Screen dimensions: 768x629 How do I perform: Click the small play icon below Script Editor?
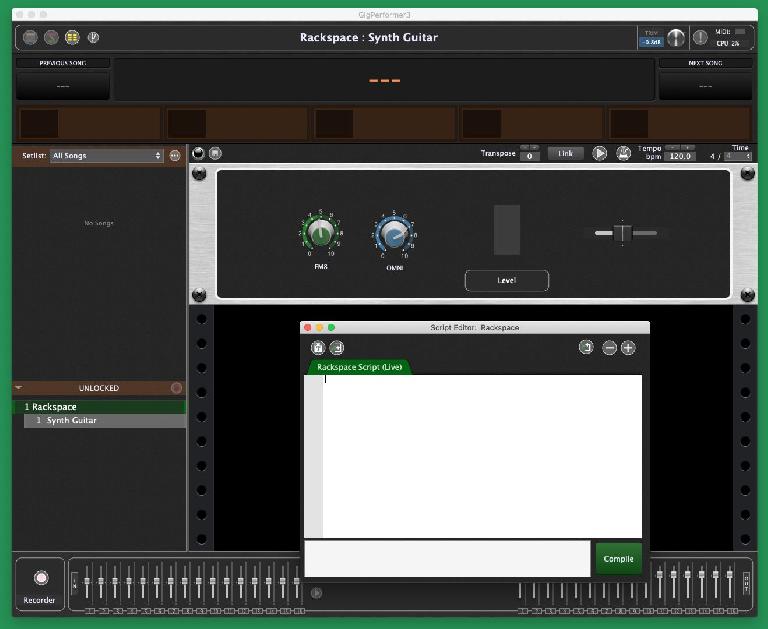(316, 593)
